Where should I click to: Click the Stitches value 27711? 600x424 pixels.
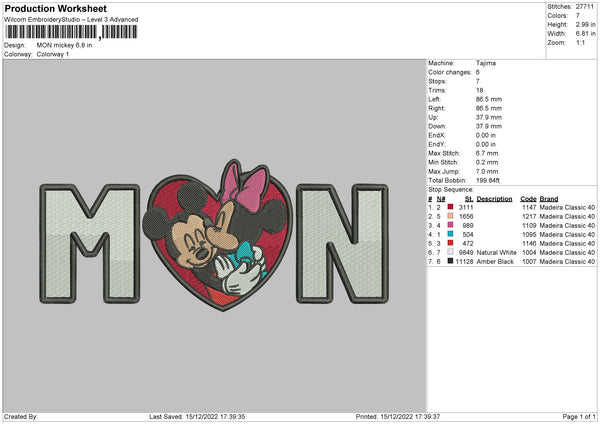[x=585, y=7]
